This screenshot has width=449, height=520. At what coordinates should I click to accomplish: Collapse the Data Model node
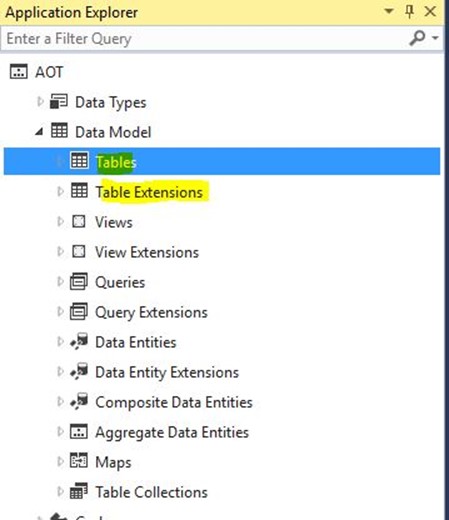coord(39,132)
